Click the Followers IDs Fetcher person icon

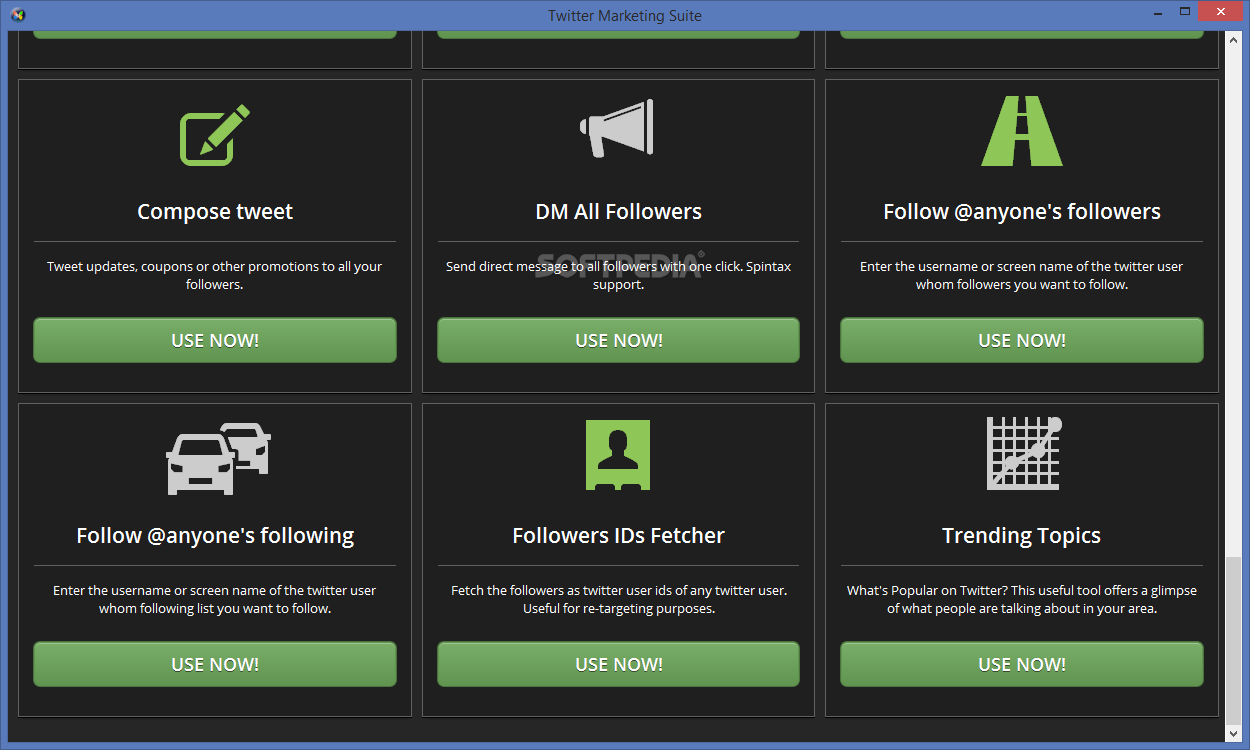pos(618,455)
